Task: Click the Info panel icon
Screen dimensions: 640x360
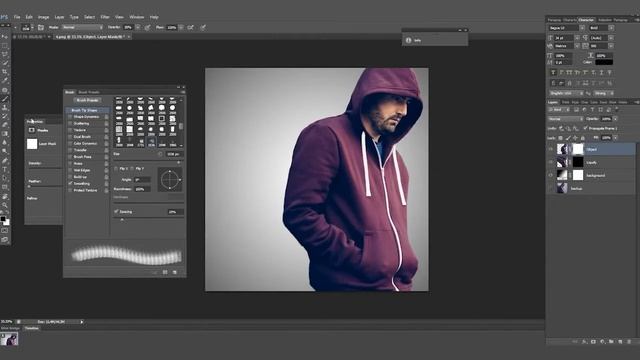Action: coord(408,40)
